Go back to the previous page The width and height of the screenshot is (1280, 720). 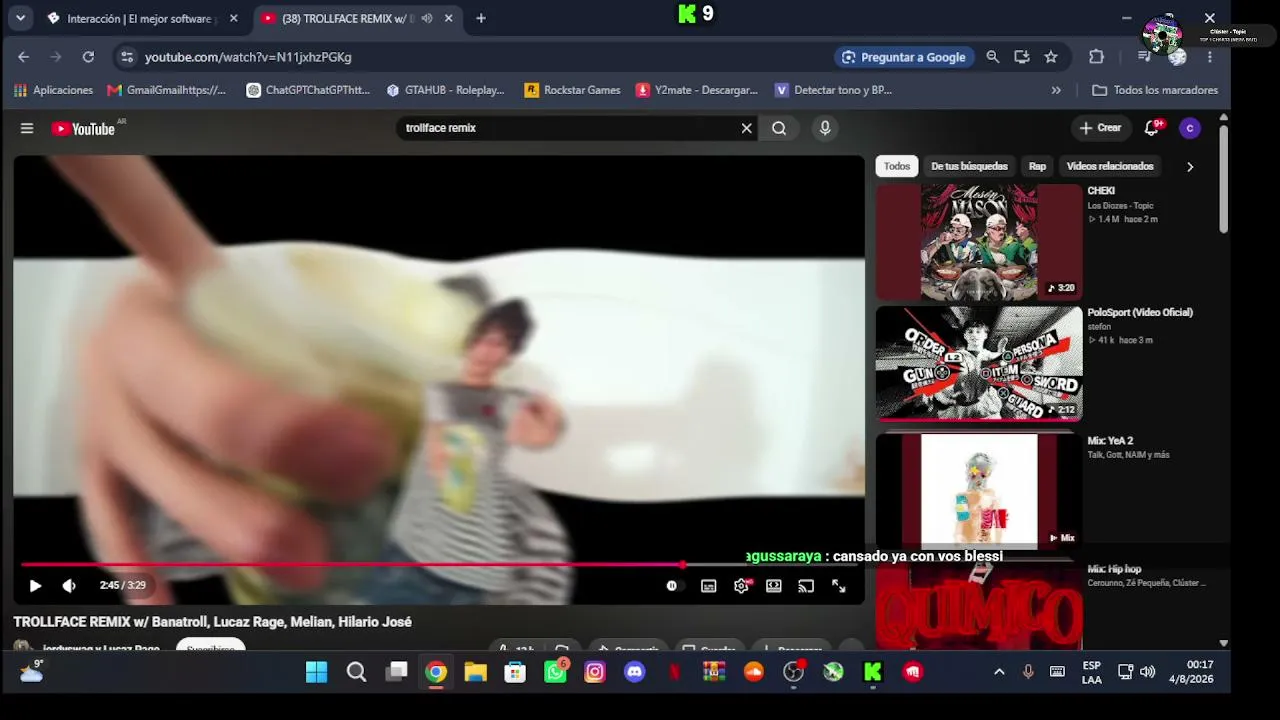pyautogui.click(x=24, y=57)
